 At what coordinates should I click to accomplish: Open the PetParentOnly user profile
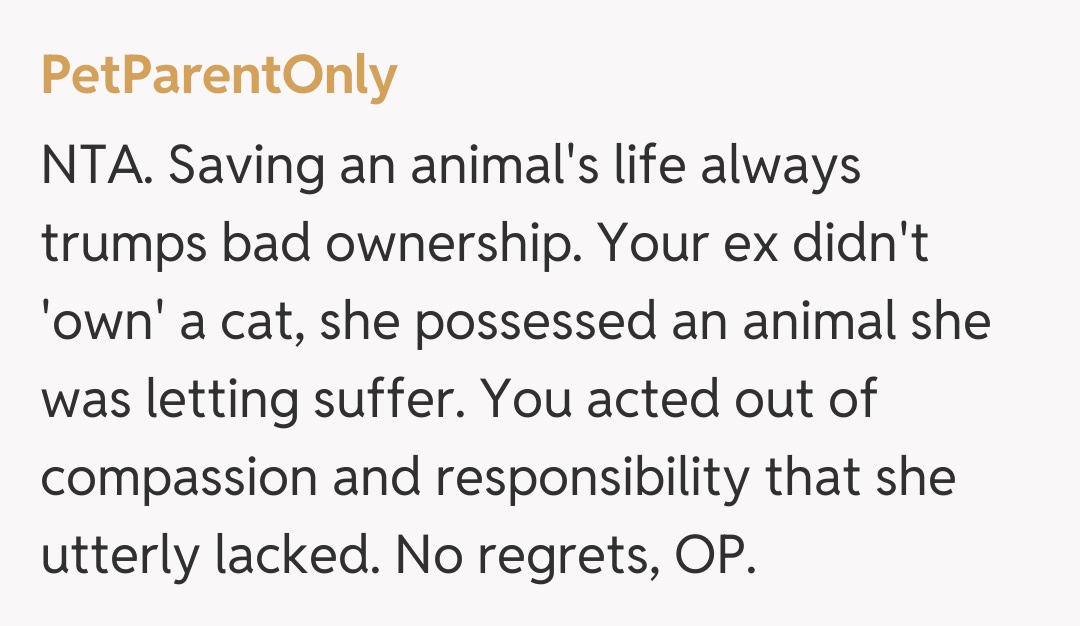219,77
